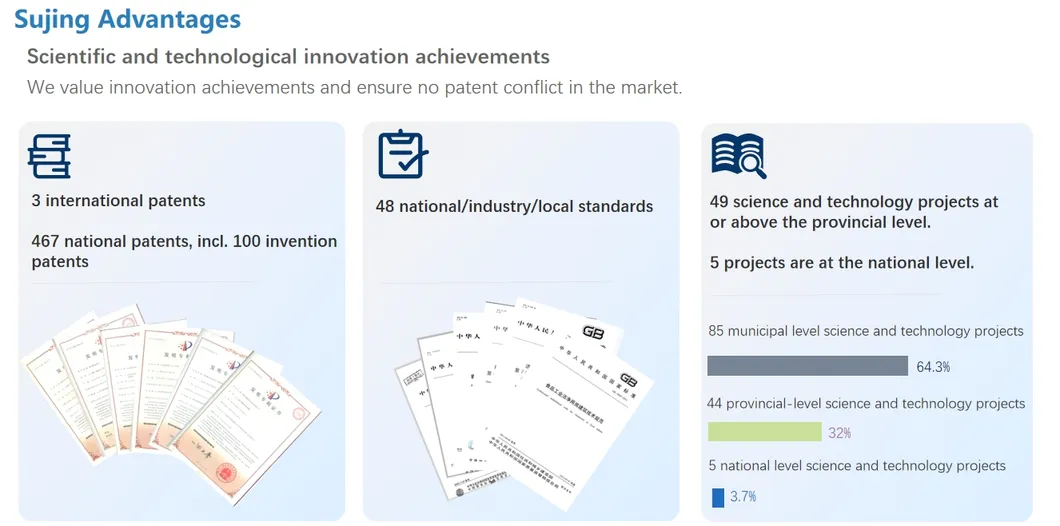This screenshot has height=526, width=1060.
Task: Select the "49 science and technology projects" text
Action: tap(853, 211)
